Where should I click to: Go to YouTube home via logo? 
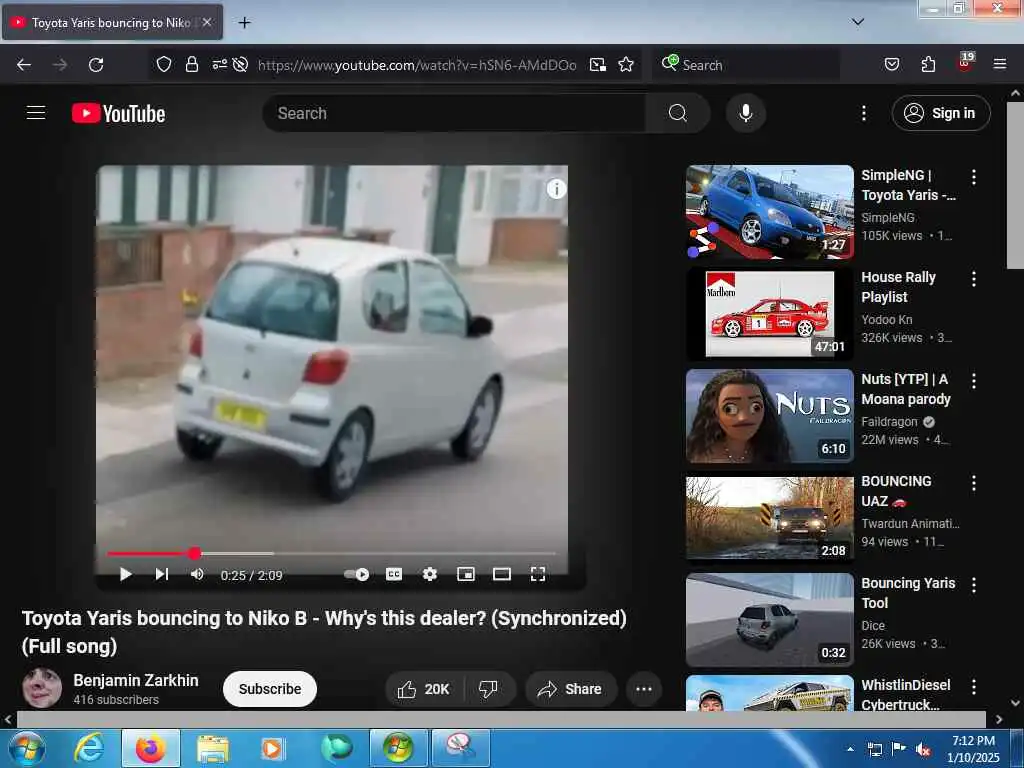pyautogui.click(x=118, y=114)
